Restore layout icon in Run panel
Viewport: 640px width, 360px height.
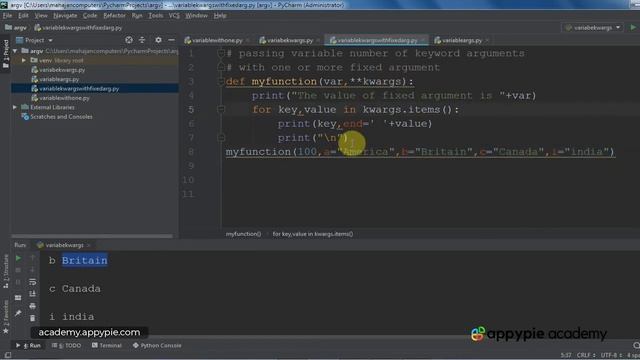coord(18,298)
